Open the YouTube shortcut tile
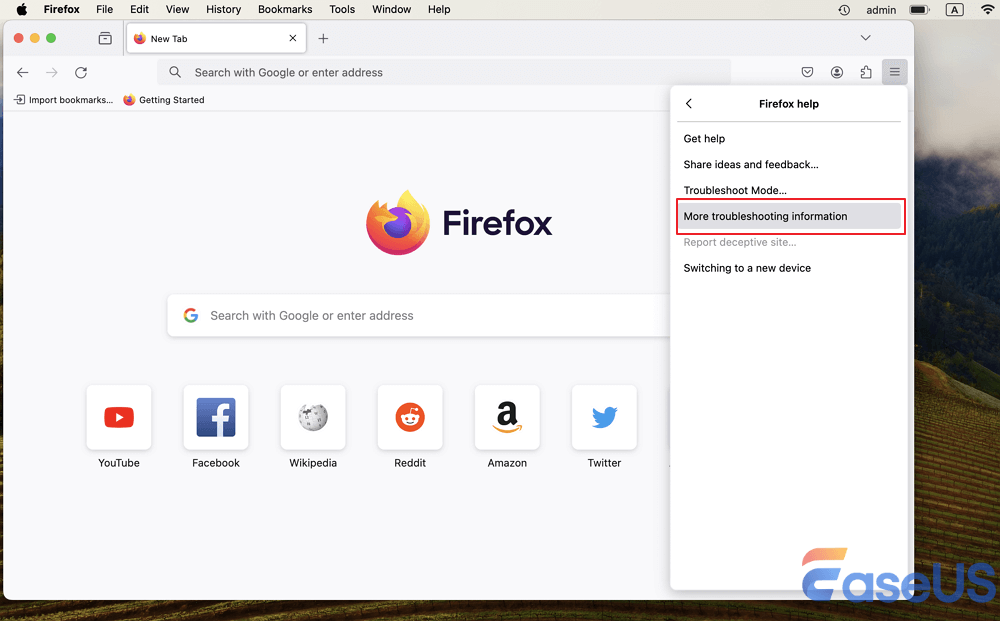1000x621 pixels. tap(118, 417)
